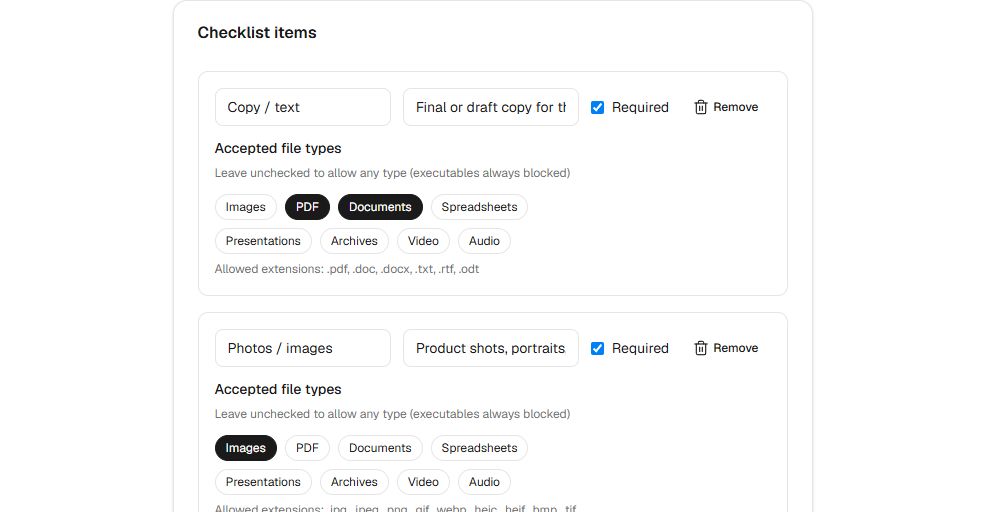Image resolution: width=985 pixels, height=512 pixels.
Task: Click Required label text for Photos / images
Action: pyautogui.click(x=640, y=348)
